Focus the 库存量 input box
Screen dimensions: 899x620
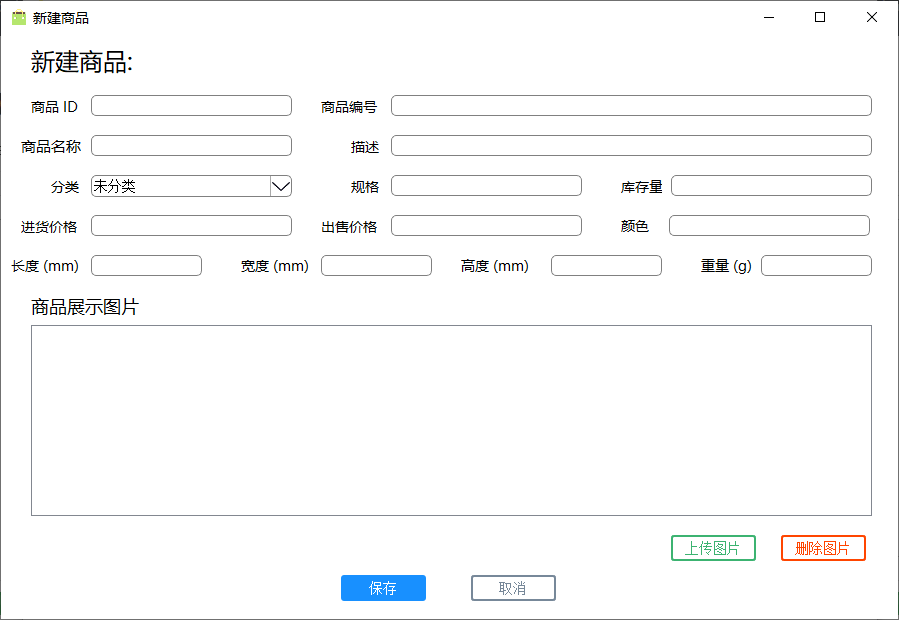click(x=771, y=186)
